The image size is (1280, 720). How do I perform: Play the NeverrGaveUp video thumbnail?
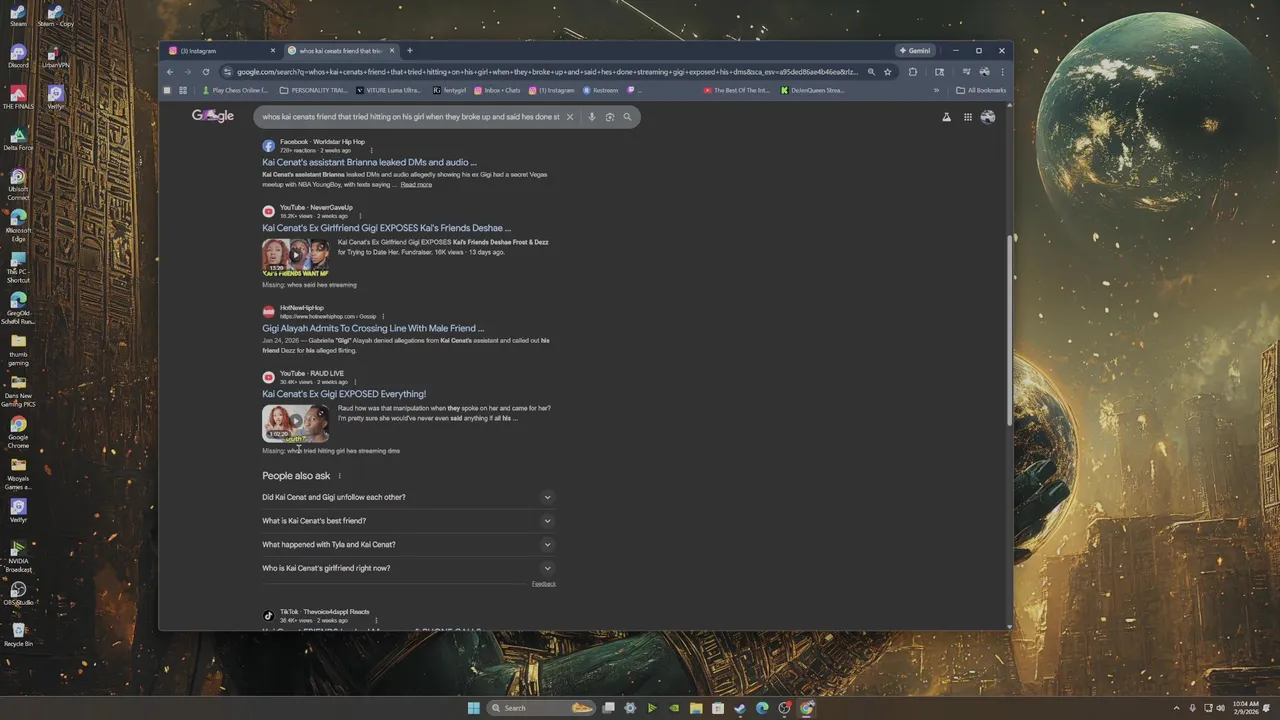point(295,257)
